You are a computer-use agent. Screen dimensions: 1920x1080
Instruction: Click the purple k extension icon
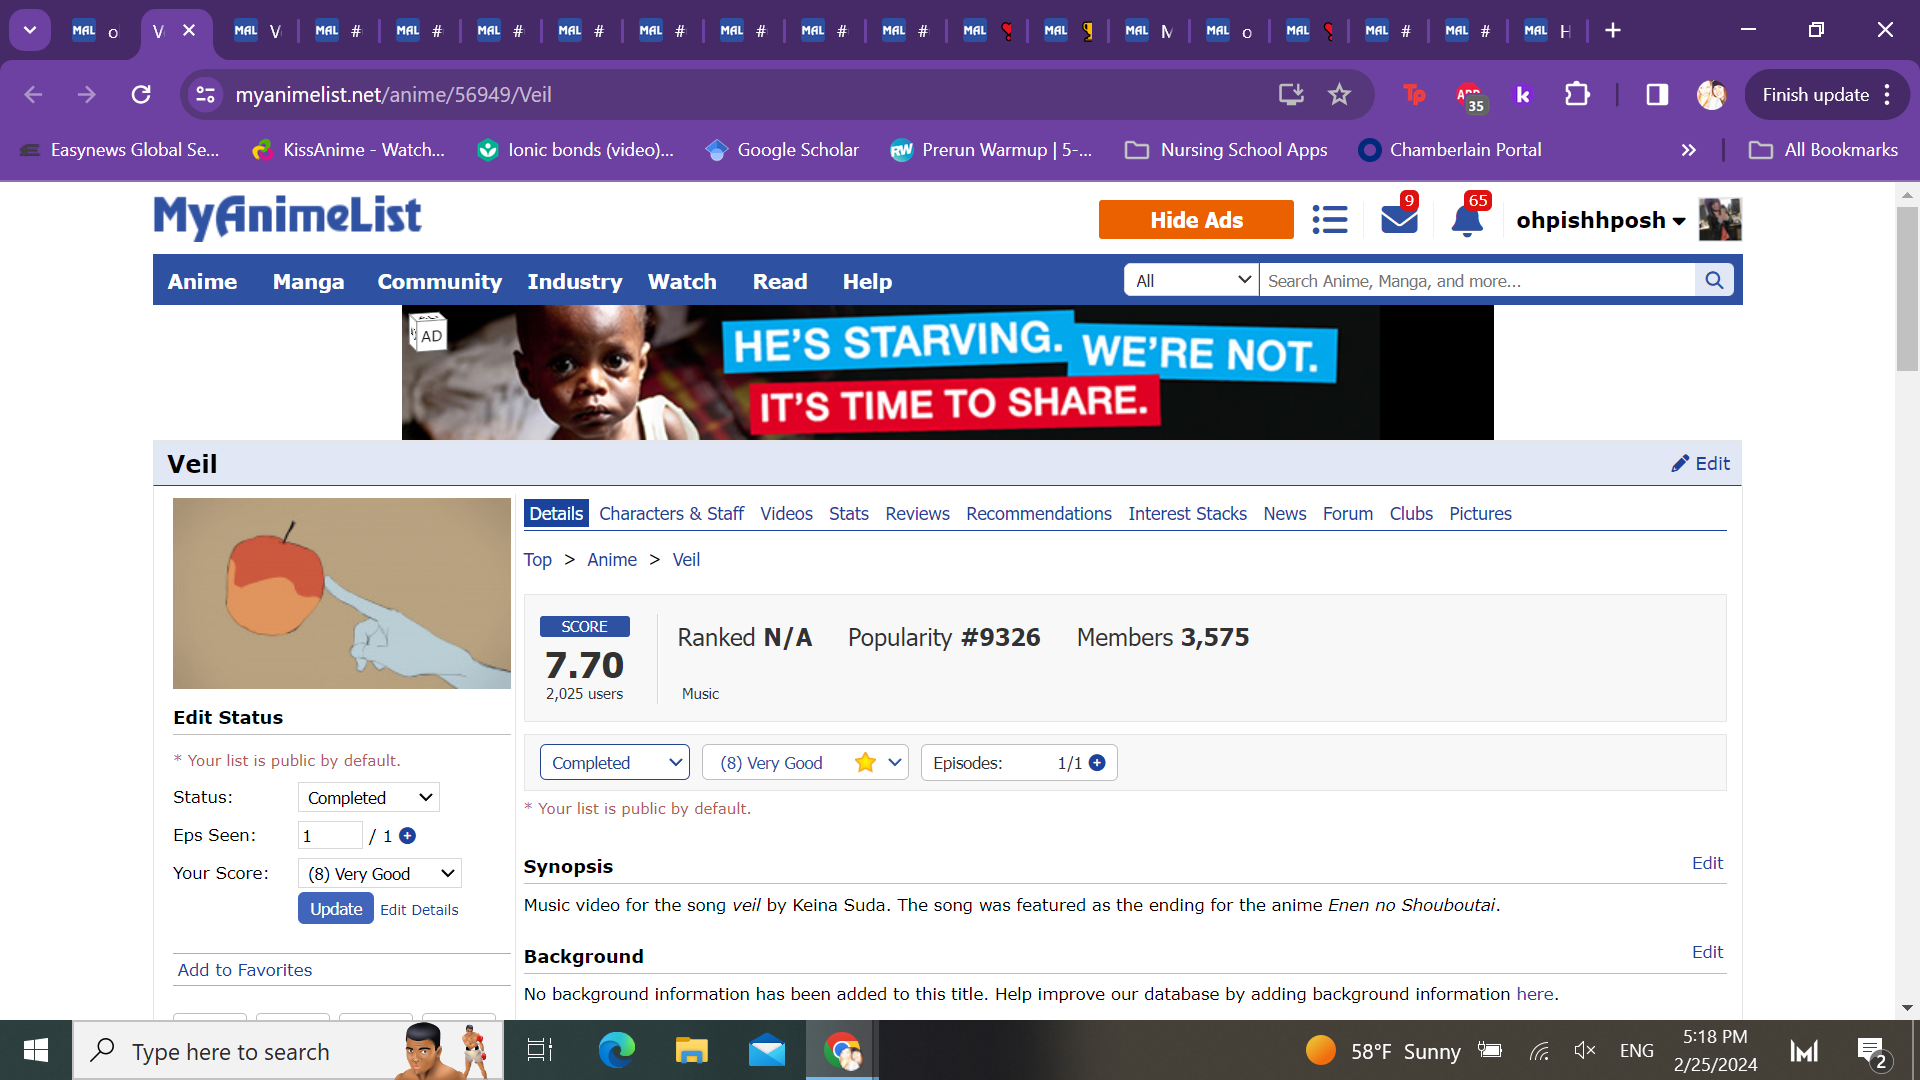pyautogui.click(x=1523, y=95)
